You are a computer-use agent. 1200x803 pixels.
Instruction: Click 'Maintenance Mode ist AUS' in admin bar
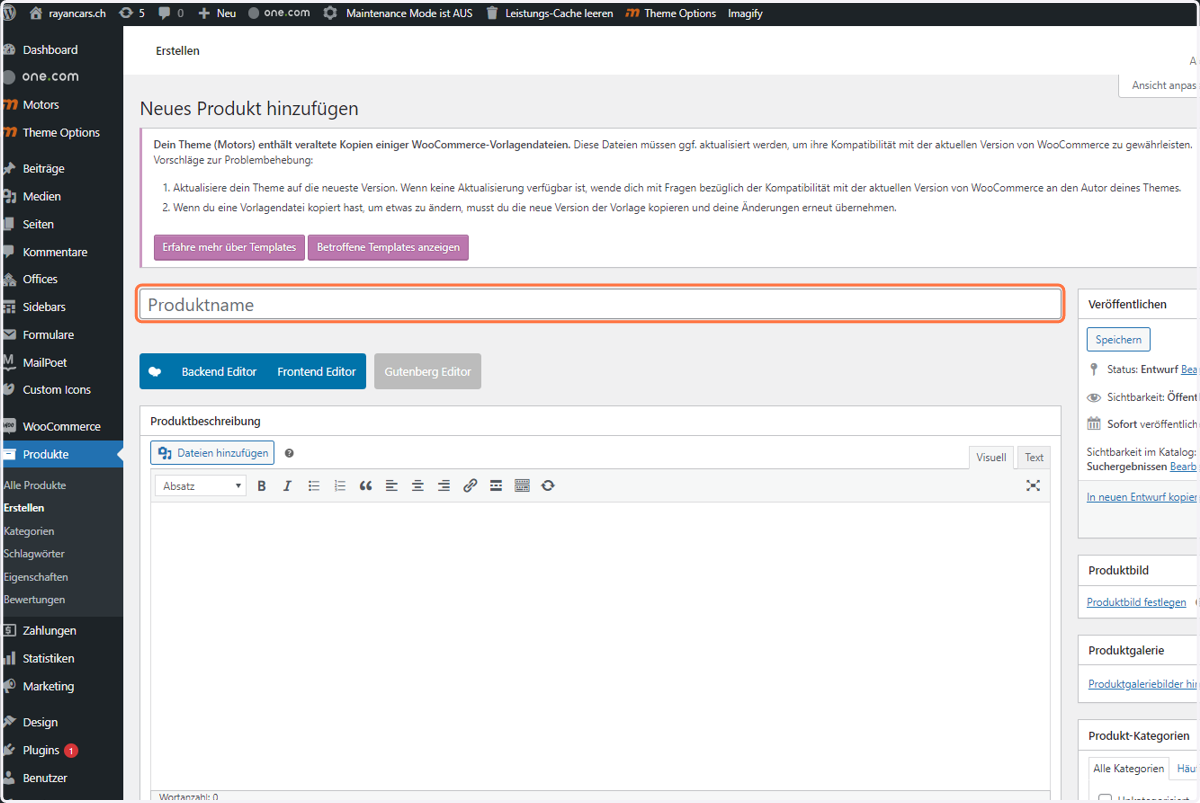click(x=399, y=14)
